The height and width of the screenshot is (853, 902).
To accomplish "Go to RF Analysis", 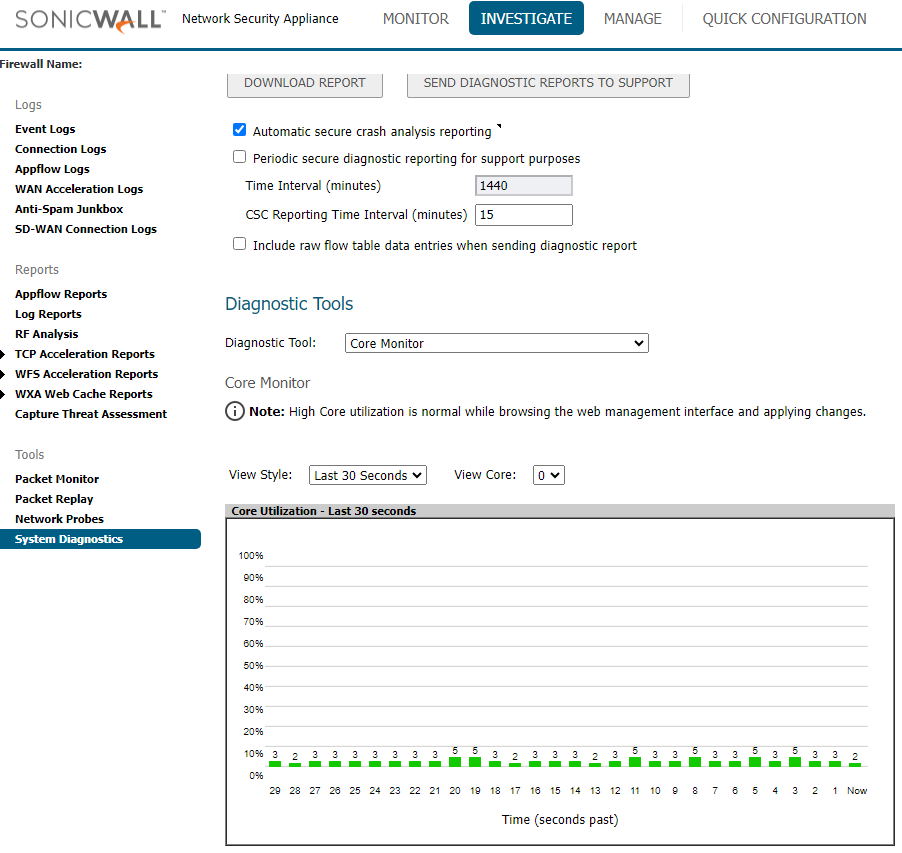I will (x=47, y=334).
